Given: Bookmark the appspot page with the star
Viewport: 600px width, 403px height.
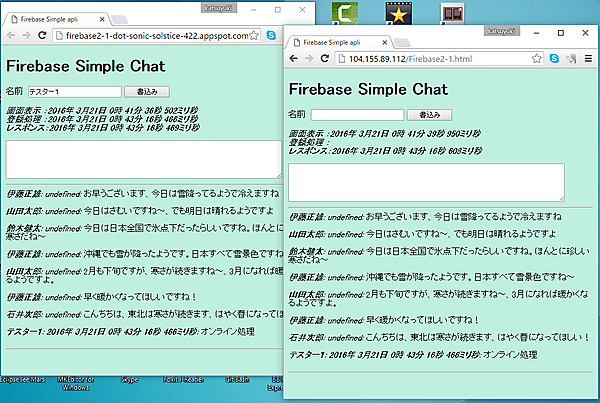Looking at the screenshot, I should [254, 36].
